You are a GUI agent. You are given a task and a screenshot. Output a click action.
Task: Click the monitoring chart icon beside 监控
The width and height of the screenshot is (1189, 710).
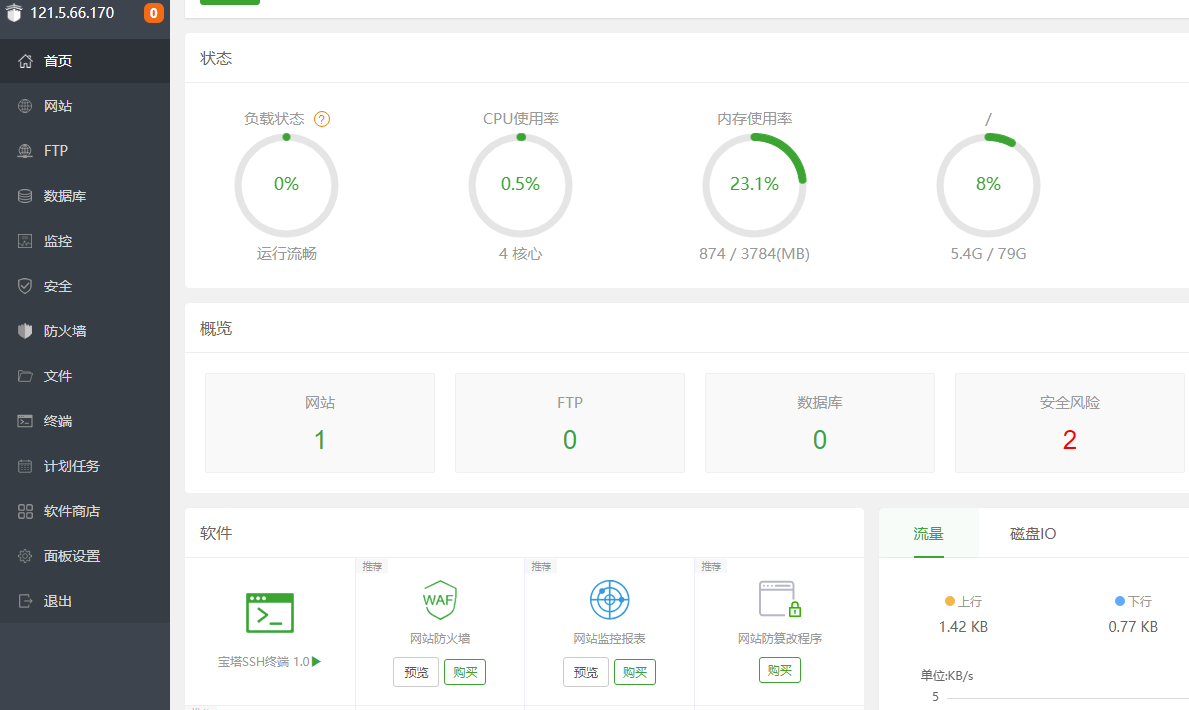coord(25,241)
